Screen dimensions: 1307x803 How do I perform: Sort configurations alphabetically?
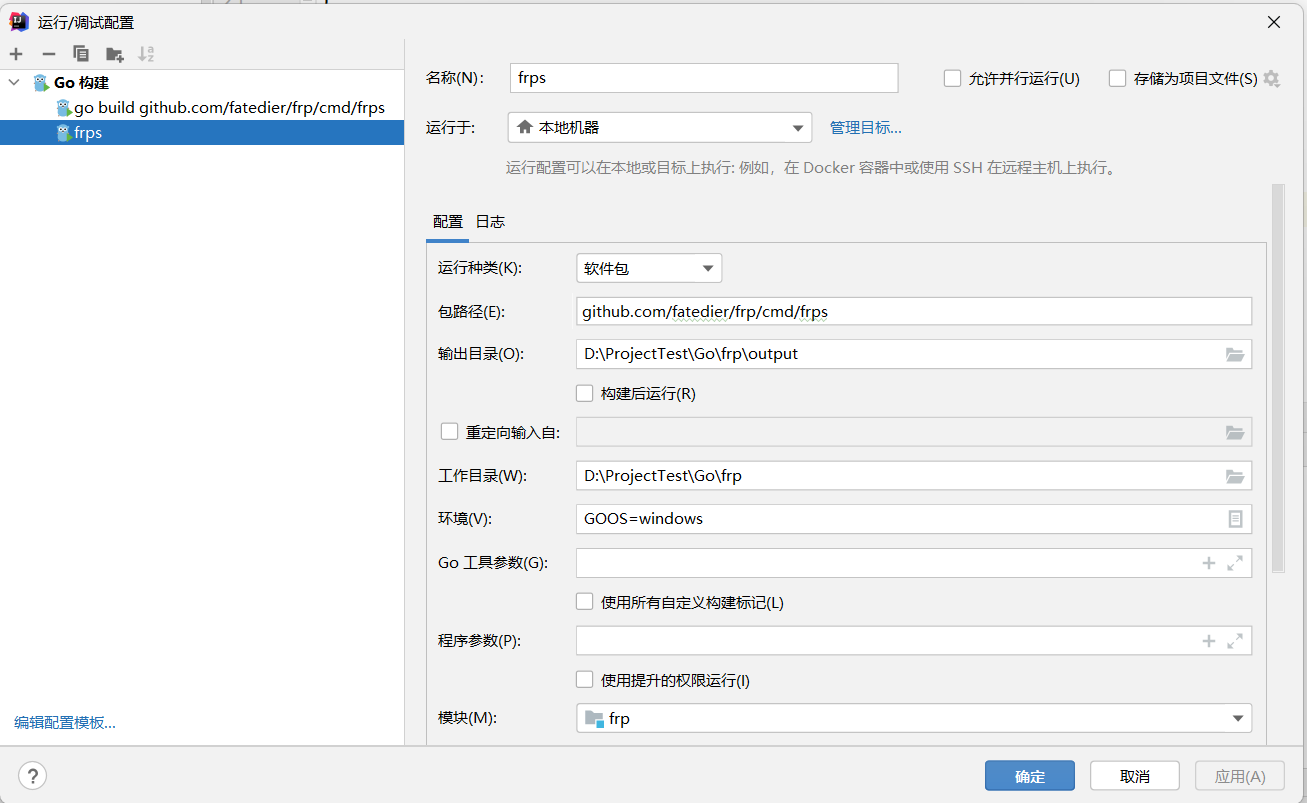coord(147,54)
